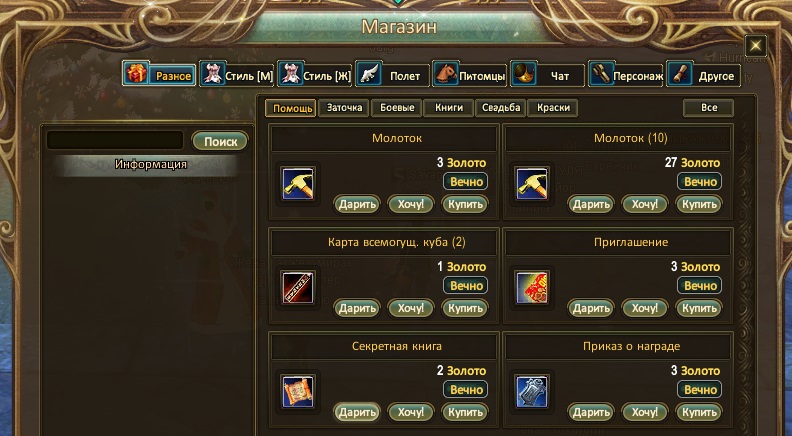Click the Молоток hammer item icon
Image resolution: width=792 pixels, height=436 pixels.
pos(298,183)
